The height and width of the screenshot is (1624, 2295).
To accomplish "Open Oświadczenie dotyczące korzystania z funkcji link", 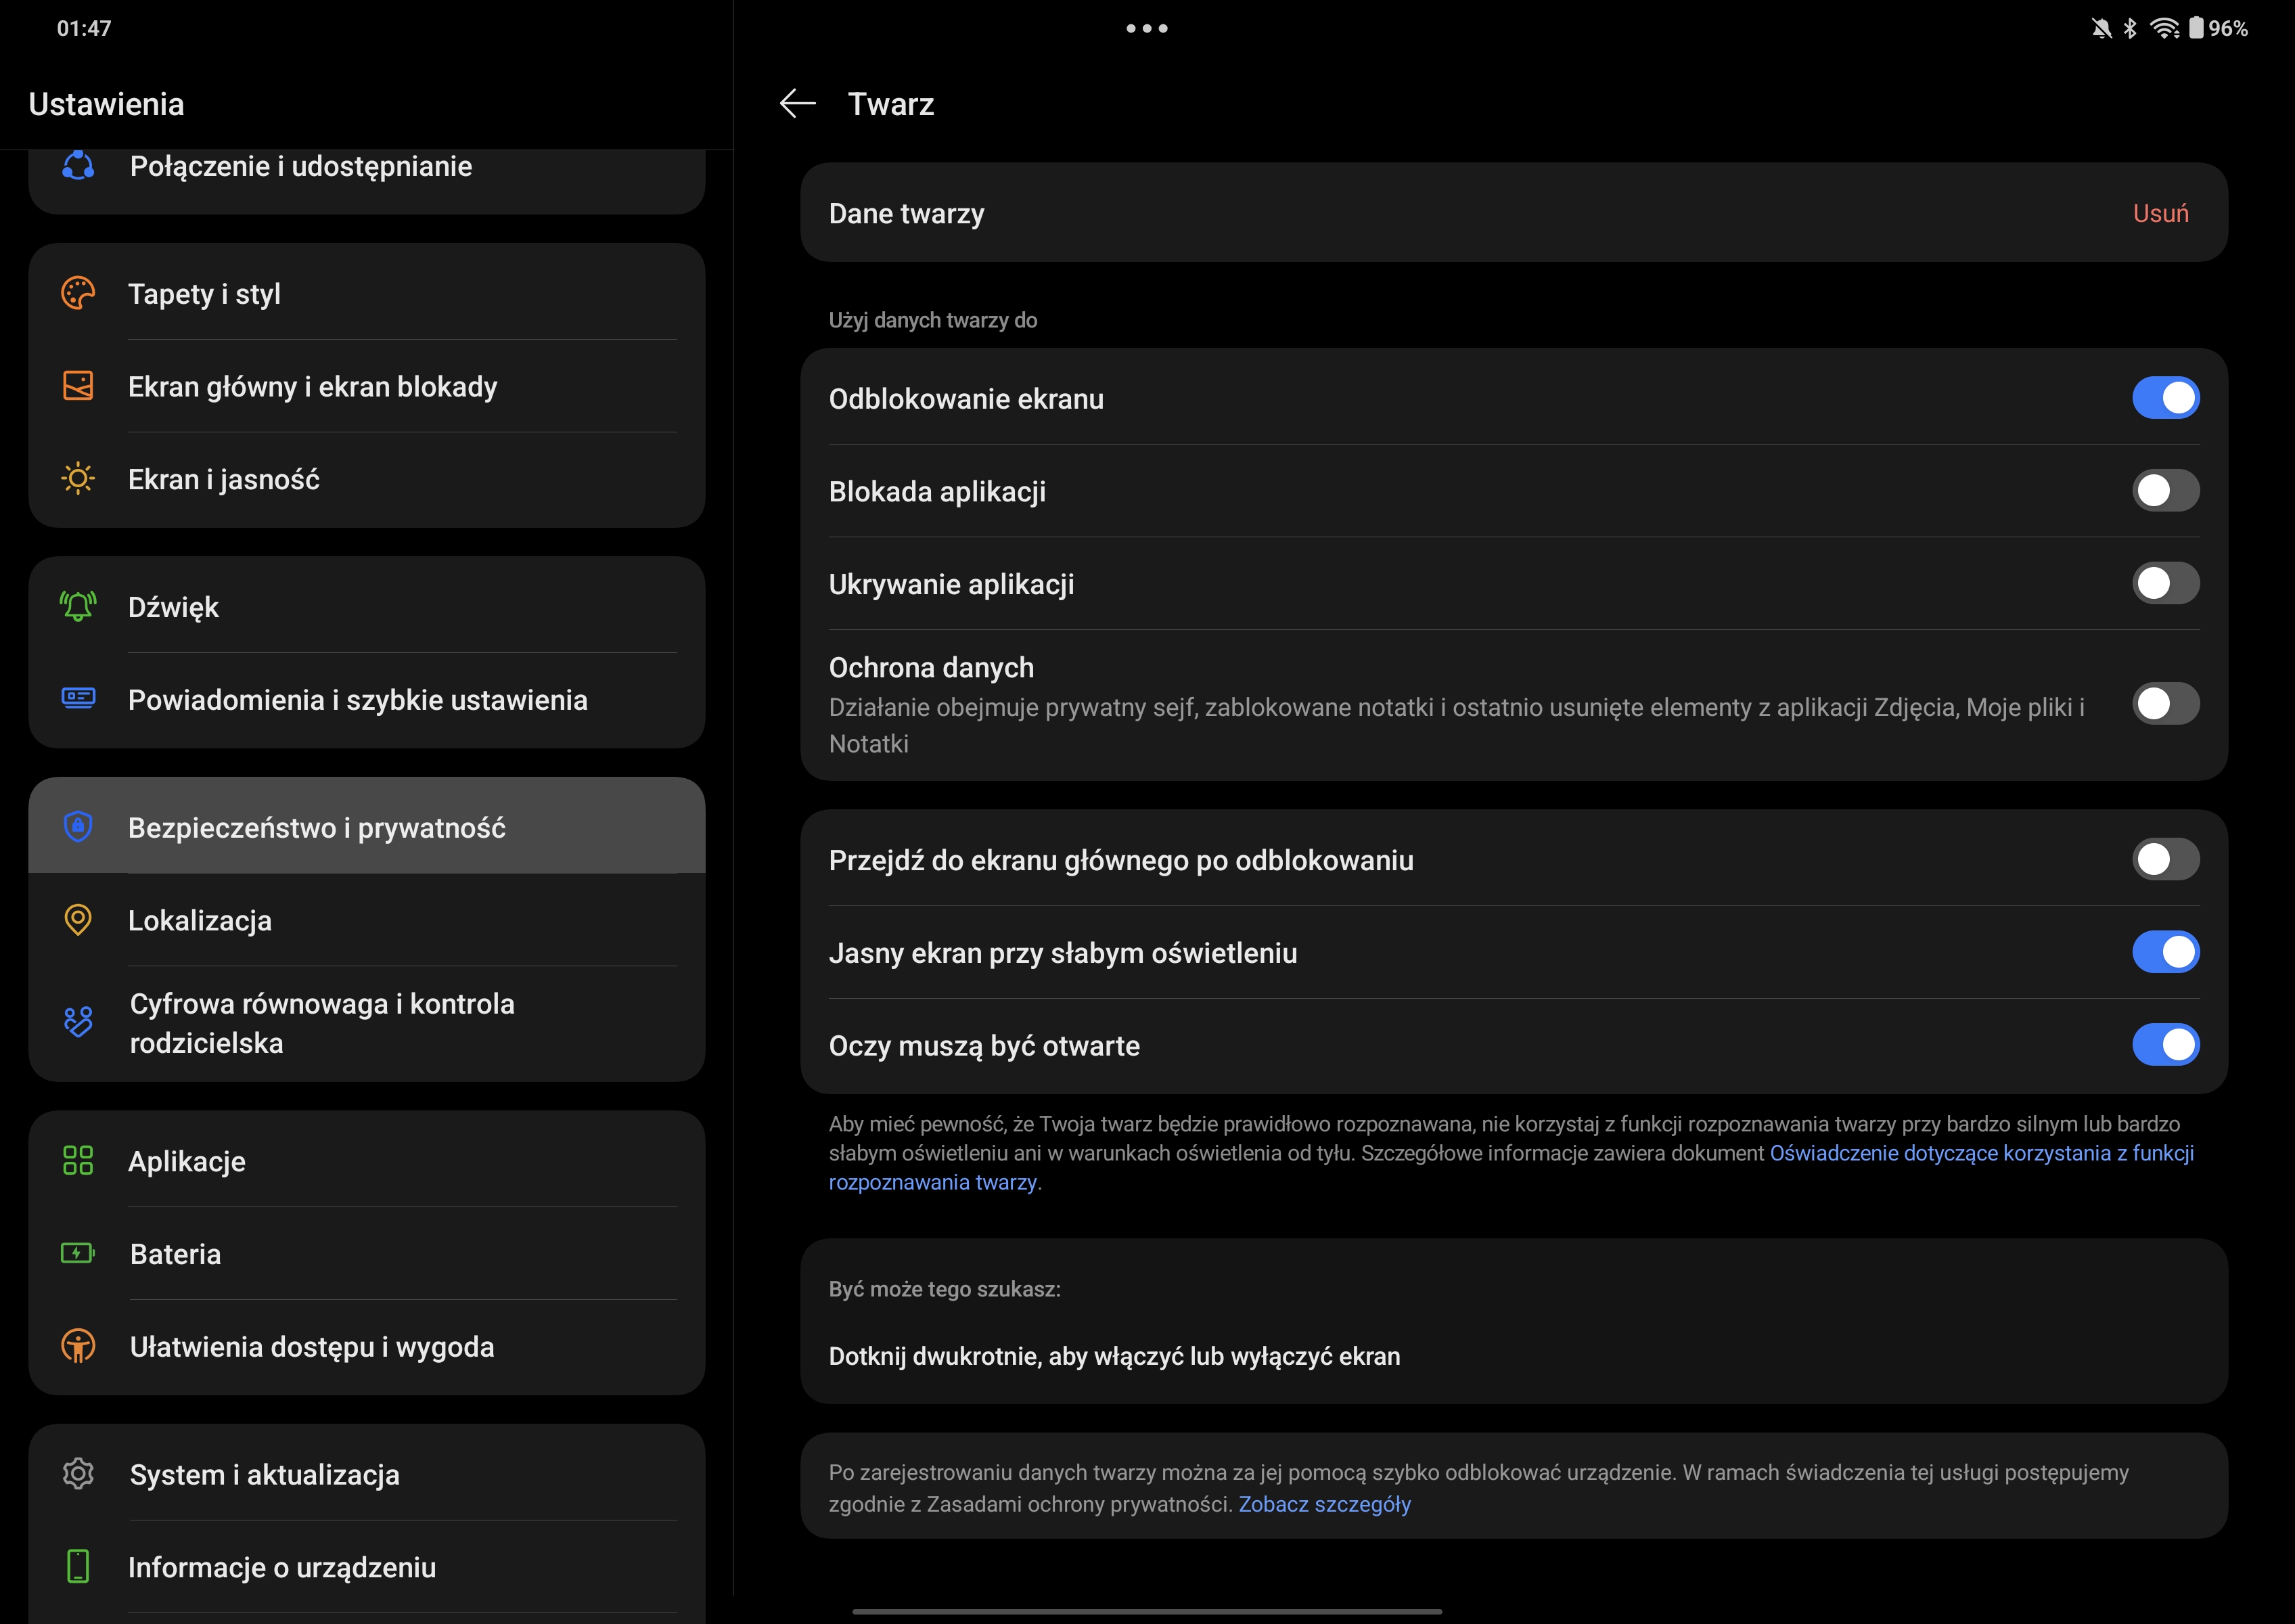I will [x=1981, y=1153].
